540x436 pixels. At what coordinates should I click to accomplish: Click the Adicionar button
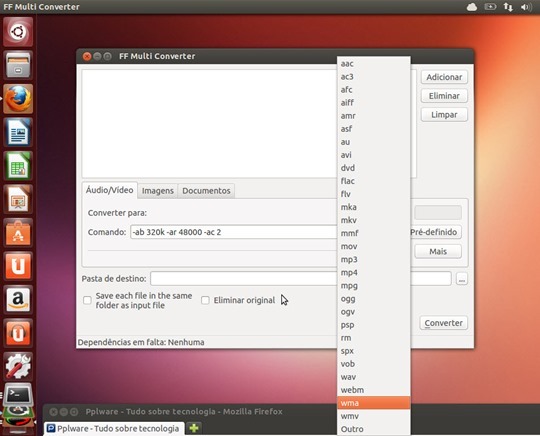tap(444, 77)
